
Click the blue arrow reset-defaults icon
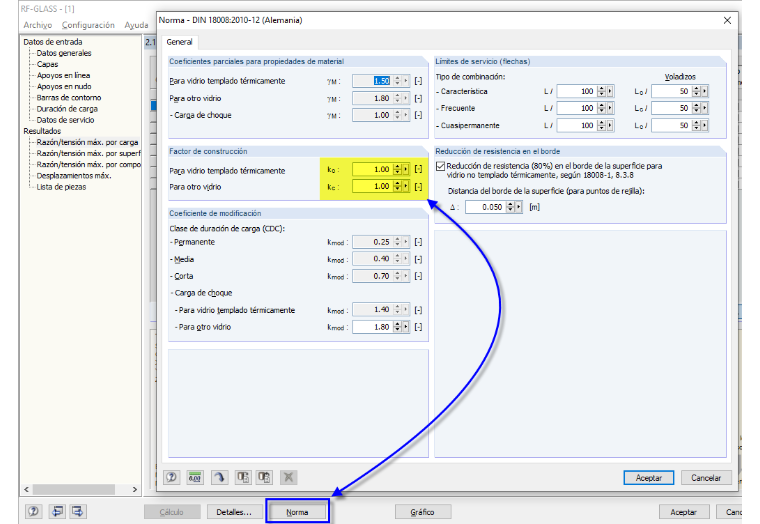tap(219, 477)
